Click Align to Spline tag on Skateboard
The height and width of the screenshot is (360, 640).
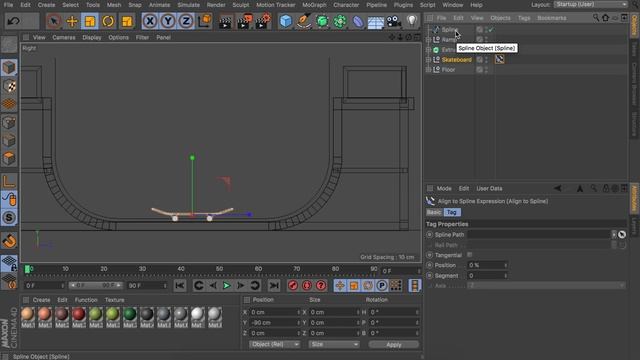[499, 60]
